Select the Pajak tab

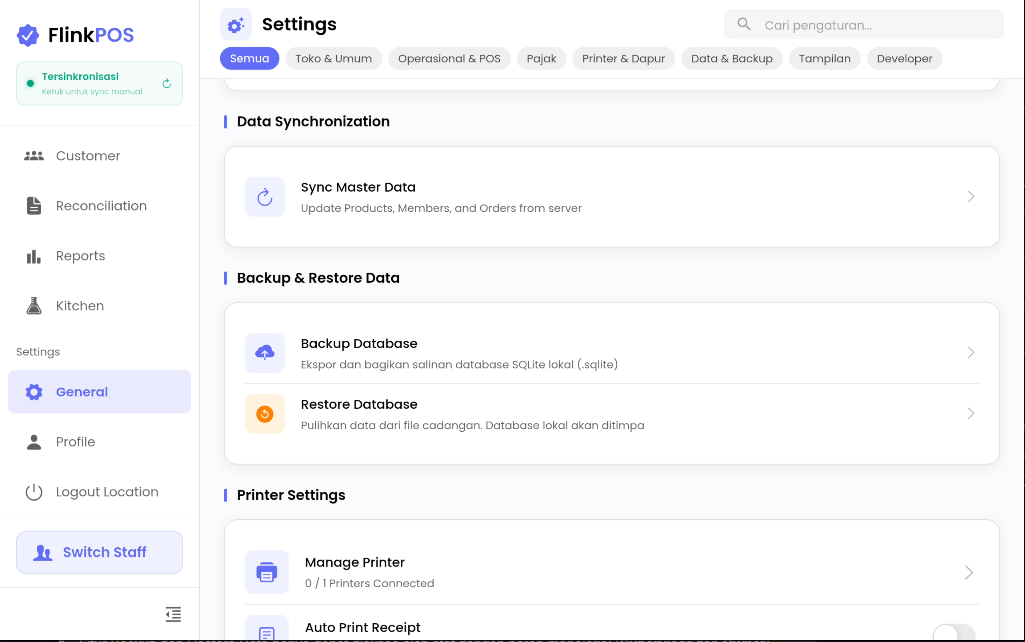tap(541, 59)
